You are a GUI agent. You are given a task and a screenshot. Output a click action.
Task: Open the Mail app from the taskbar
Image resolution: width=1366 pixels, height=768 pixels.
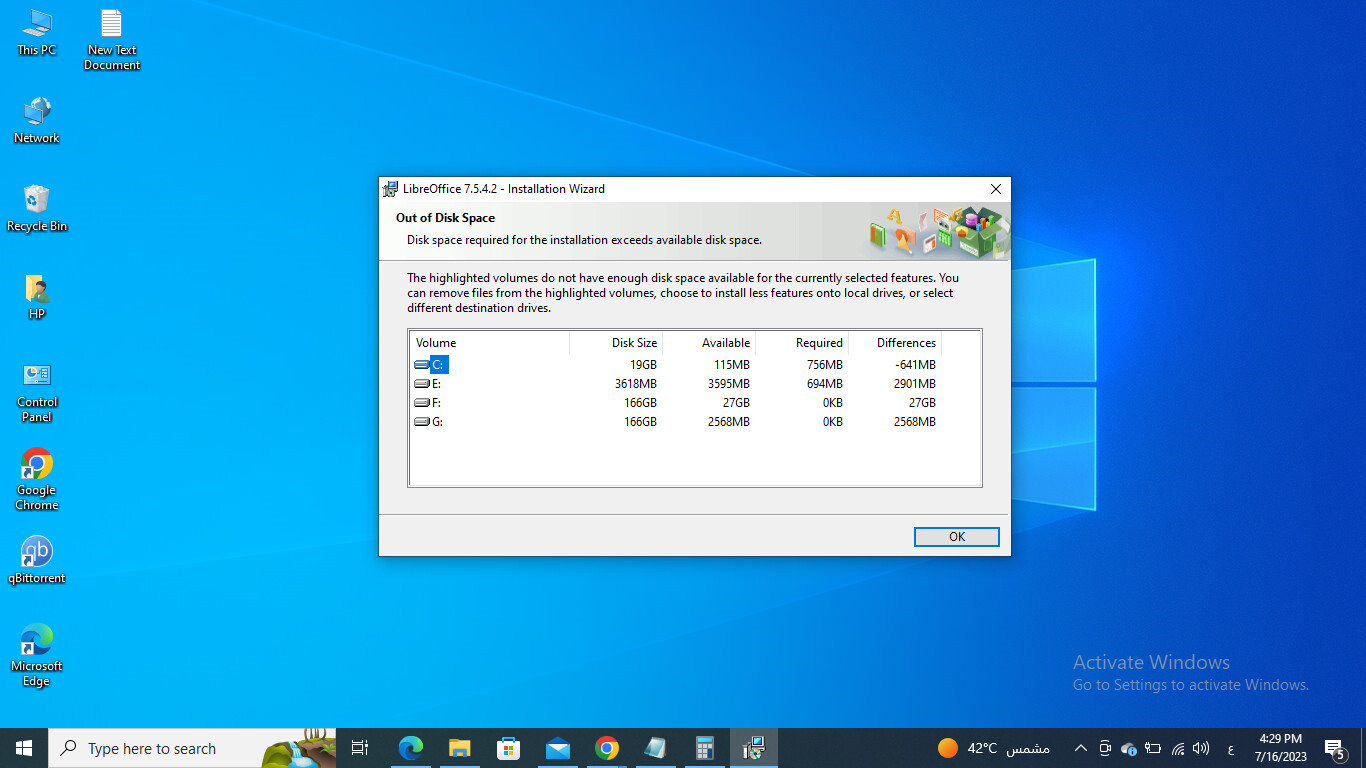click(x=557, y=748)
